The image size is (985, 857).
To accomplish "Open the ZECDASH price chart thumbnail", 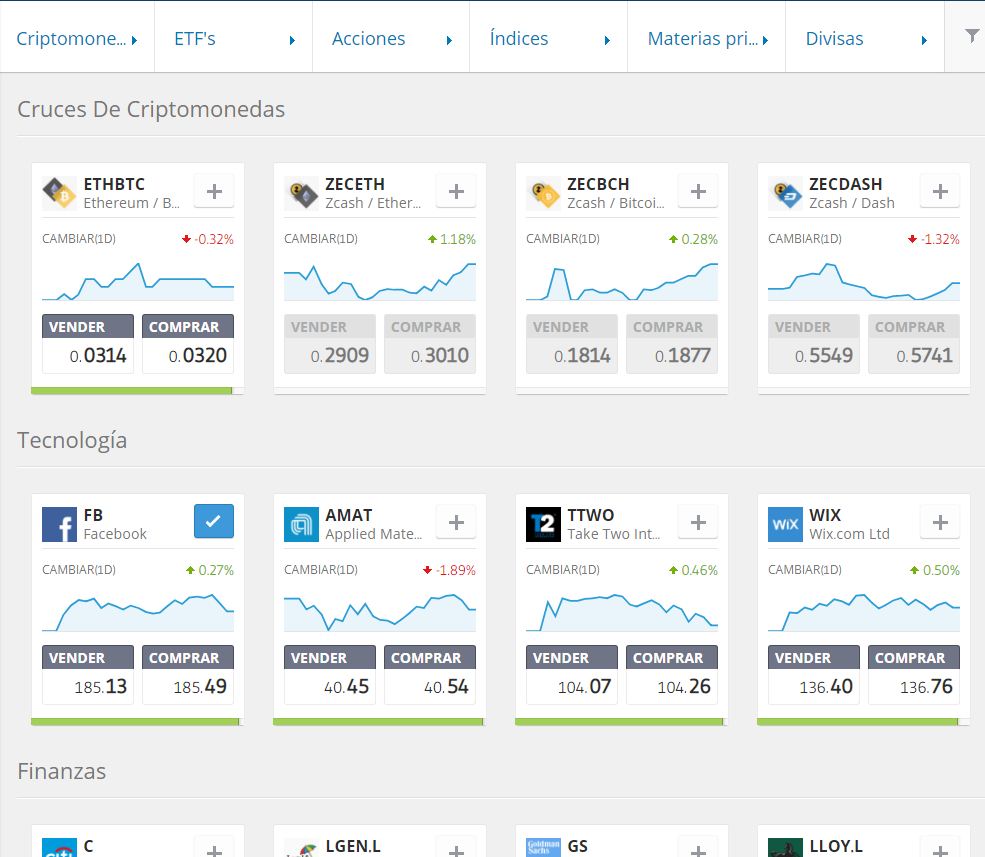I will pyautogui.click(x=864, y=281).
